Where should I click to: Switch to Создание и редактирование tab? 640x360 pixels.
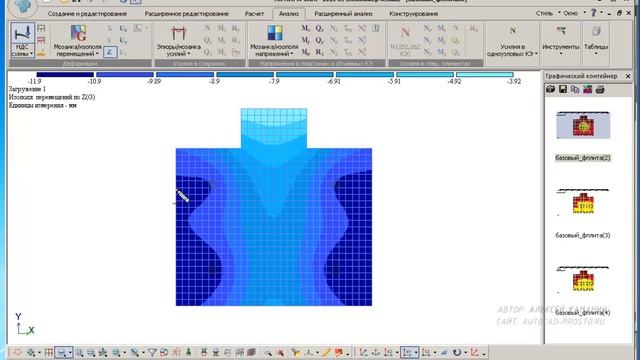coord(87,13)
